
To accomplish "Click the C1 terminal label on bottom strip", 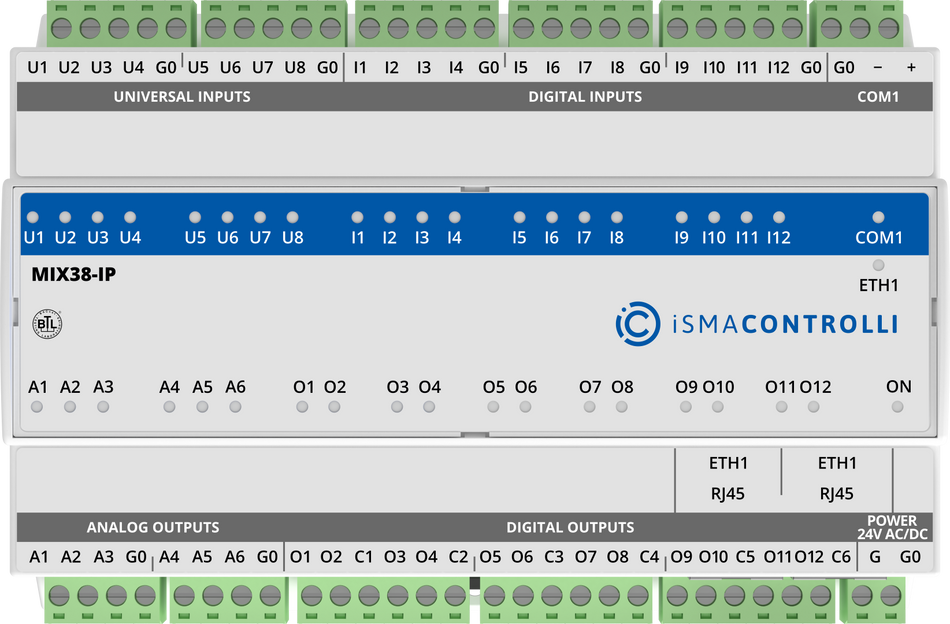I will point(364,557).
